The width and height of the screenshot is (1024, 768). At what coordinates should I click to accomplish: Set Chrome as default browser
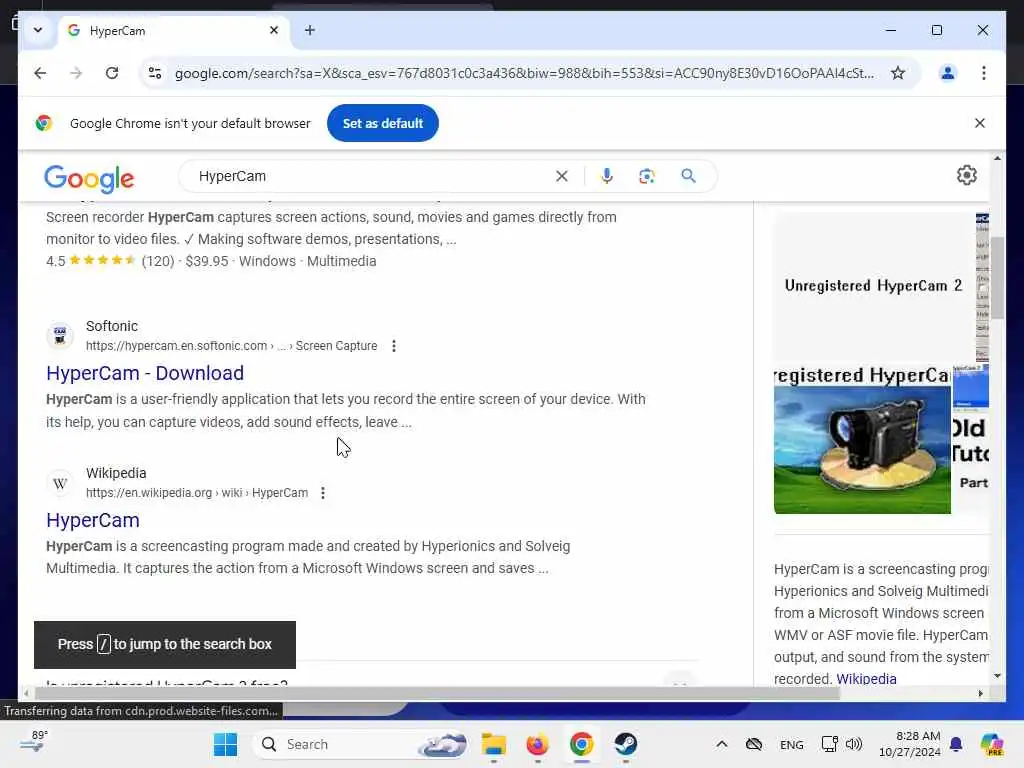[383, 123]
